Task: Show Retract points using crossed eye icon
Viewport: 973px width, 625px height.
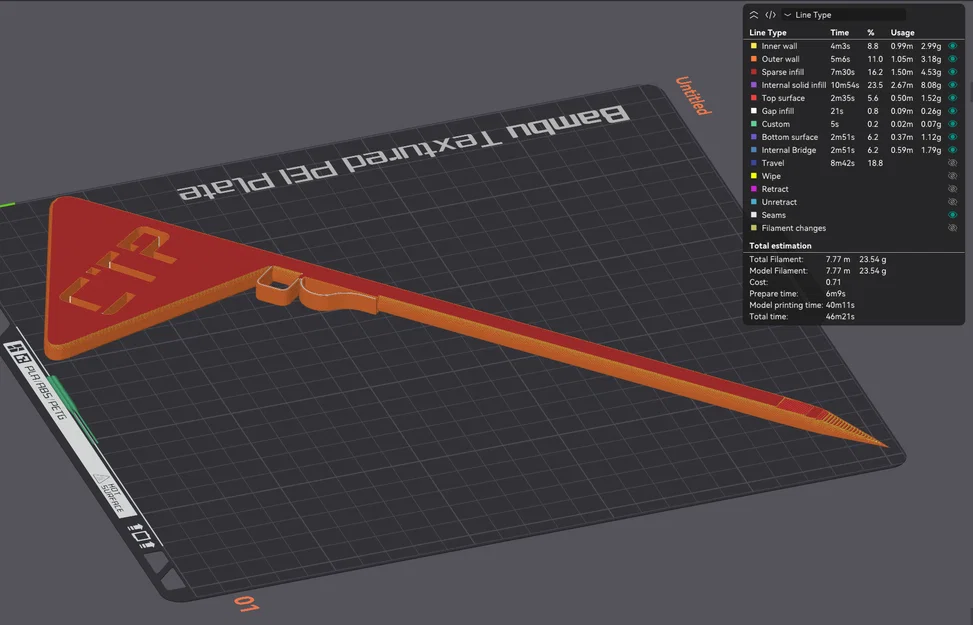Action: coord(953,189)
